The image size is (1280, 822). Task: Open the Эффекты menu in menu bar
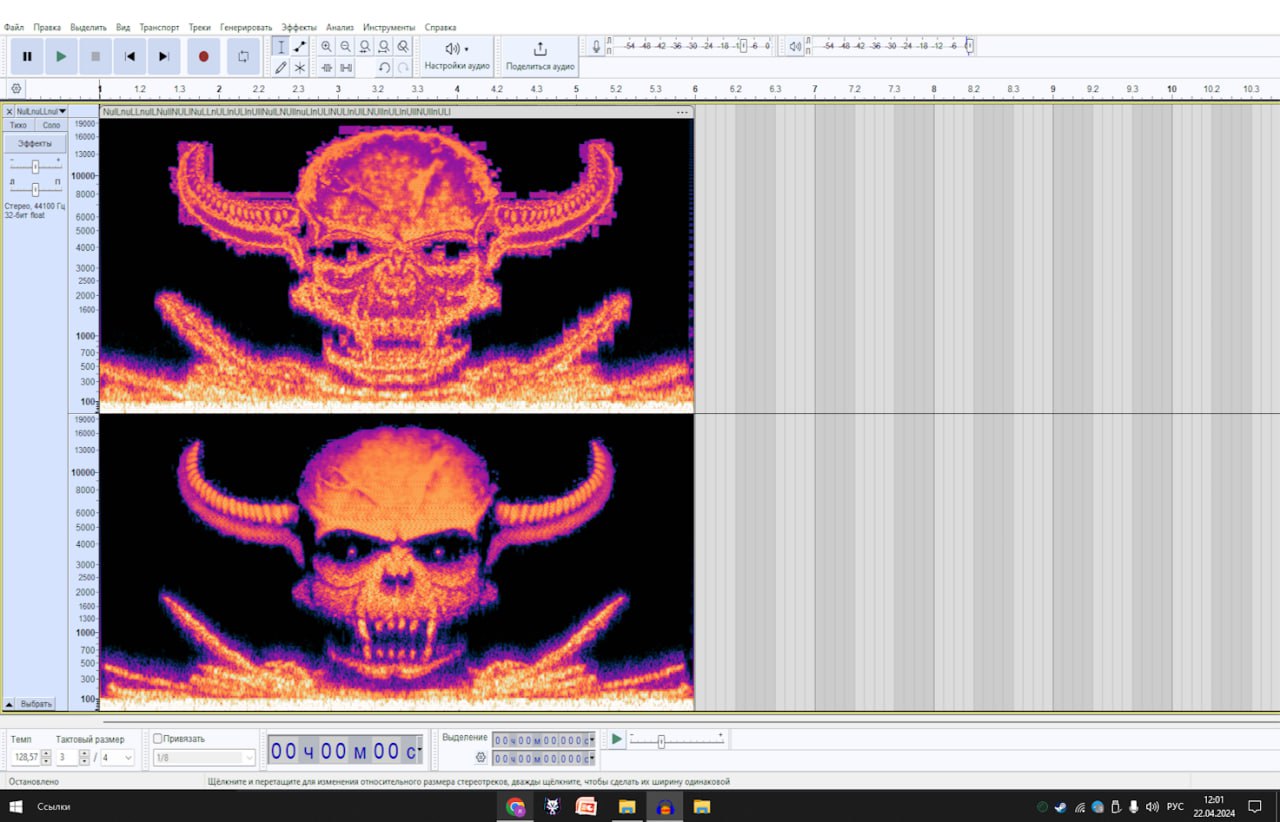299,27
